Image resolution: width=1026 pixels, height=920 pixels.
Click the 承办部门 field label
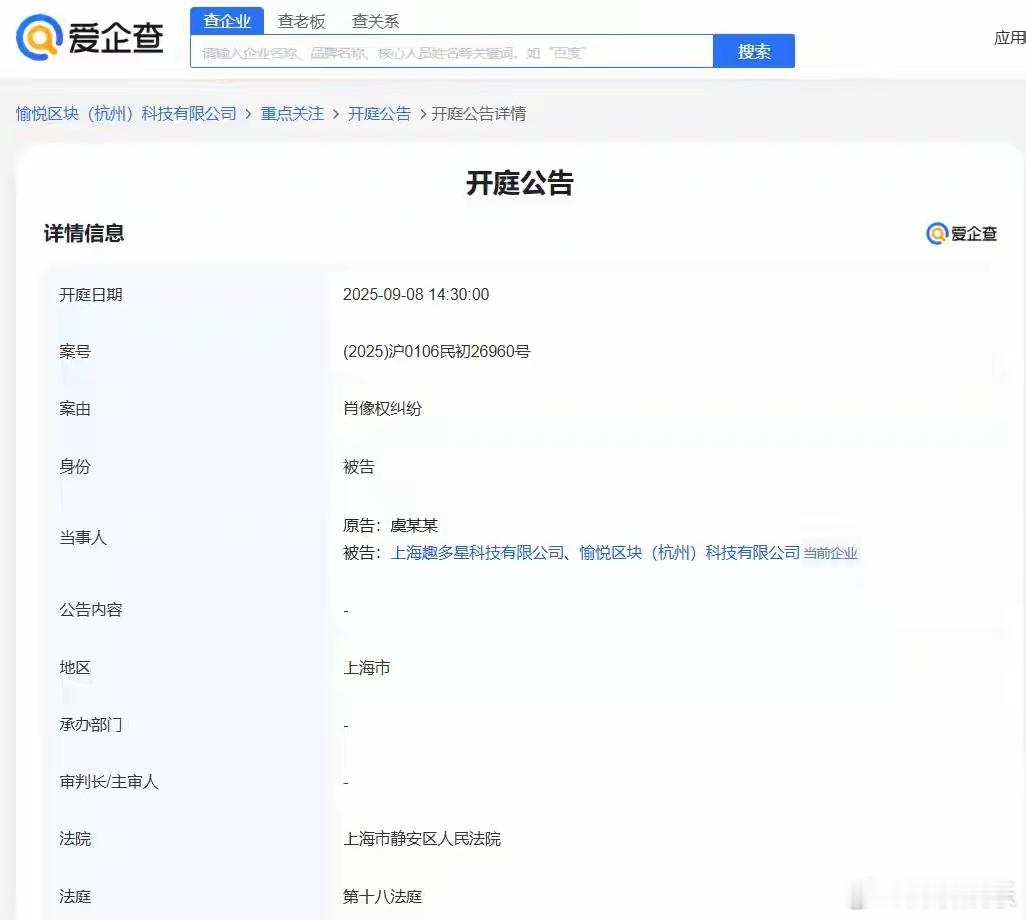point(90,724)
